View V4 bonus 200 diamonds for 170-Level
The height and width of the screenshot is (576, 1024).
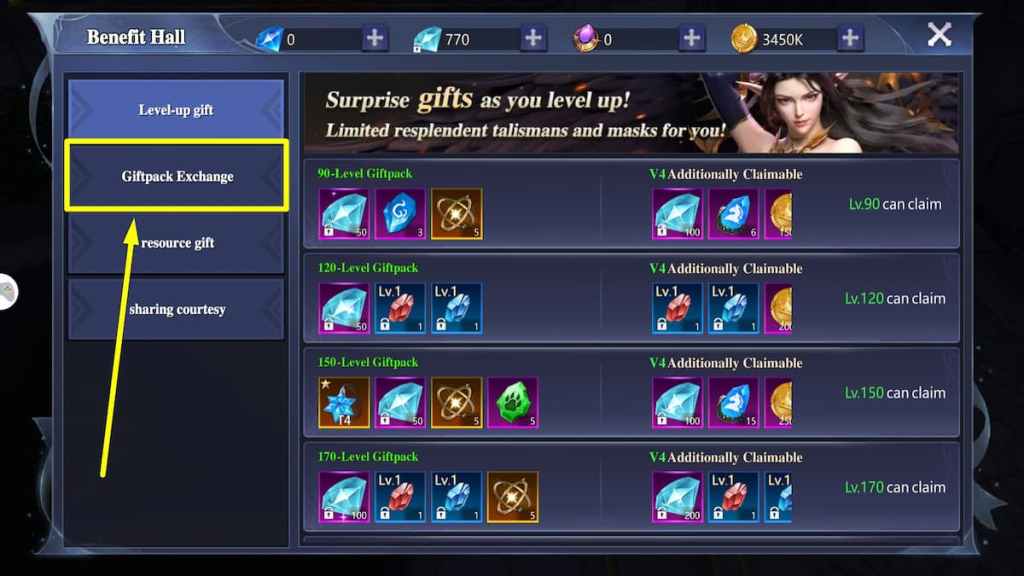677,497
